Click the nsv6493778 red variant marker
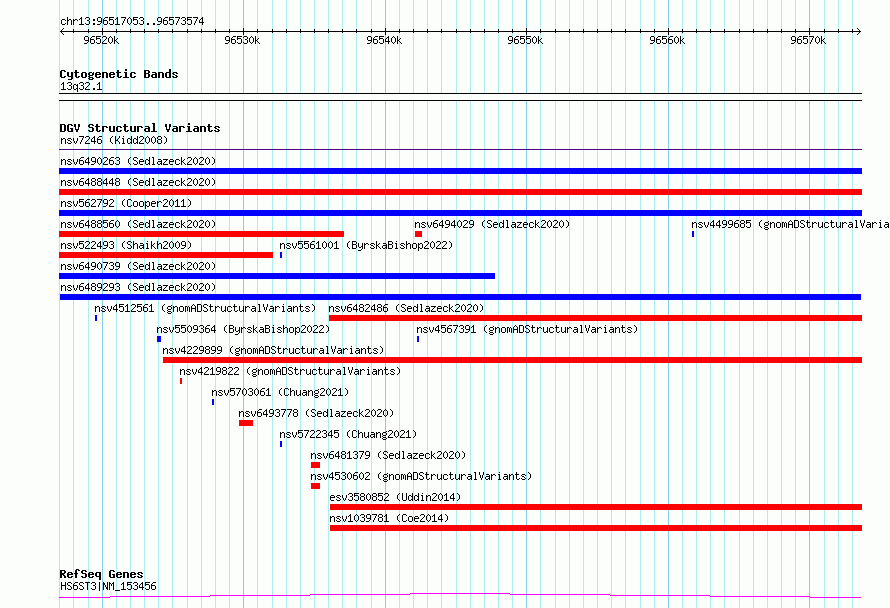Viewport: 890px width, 608px height. (246, 423)
